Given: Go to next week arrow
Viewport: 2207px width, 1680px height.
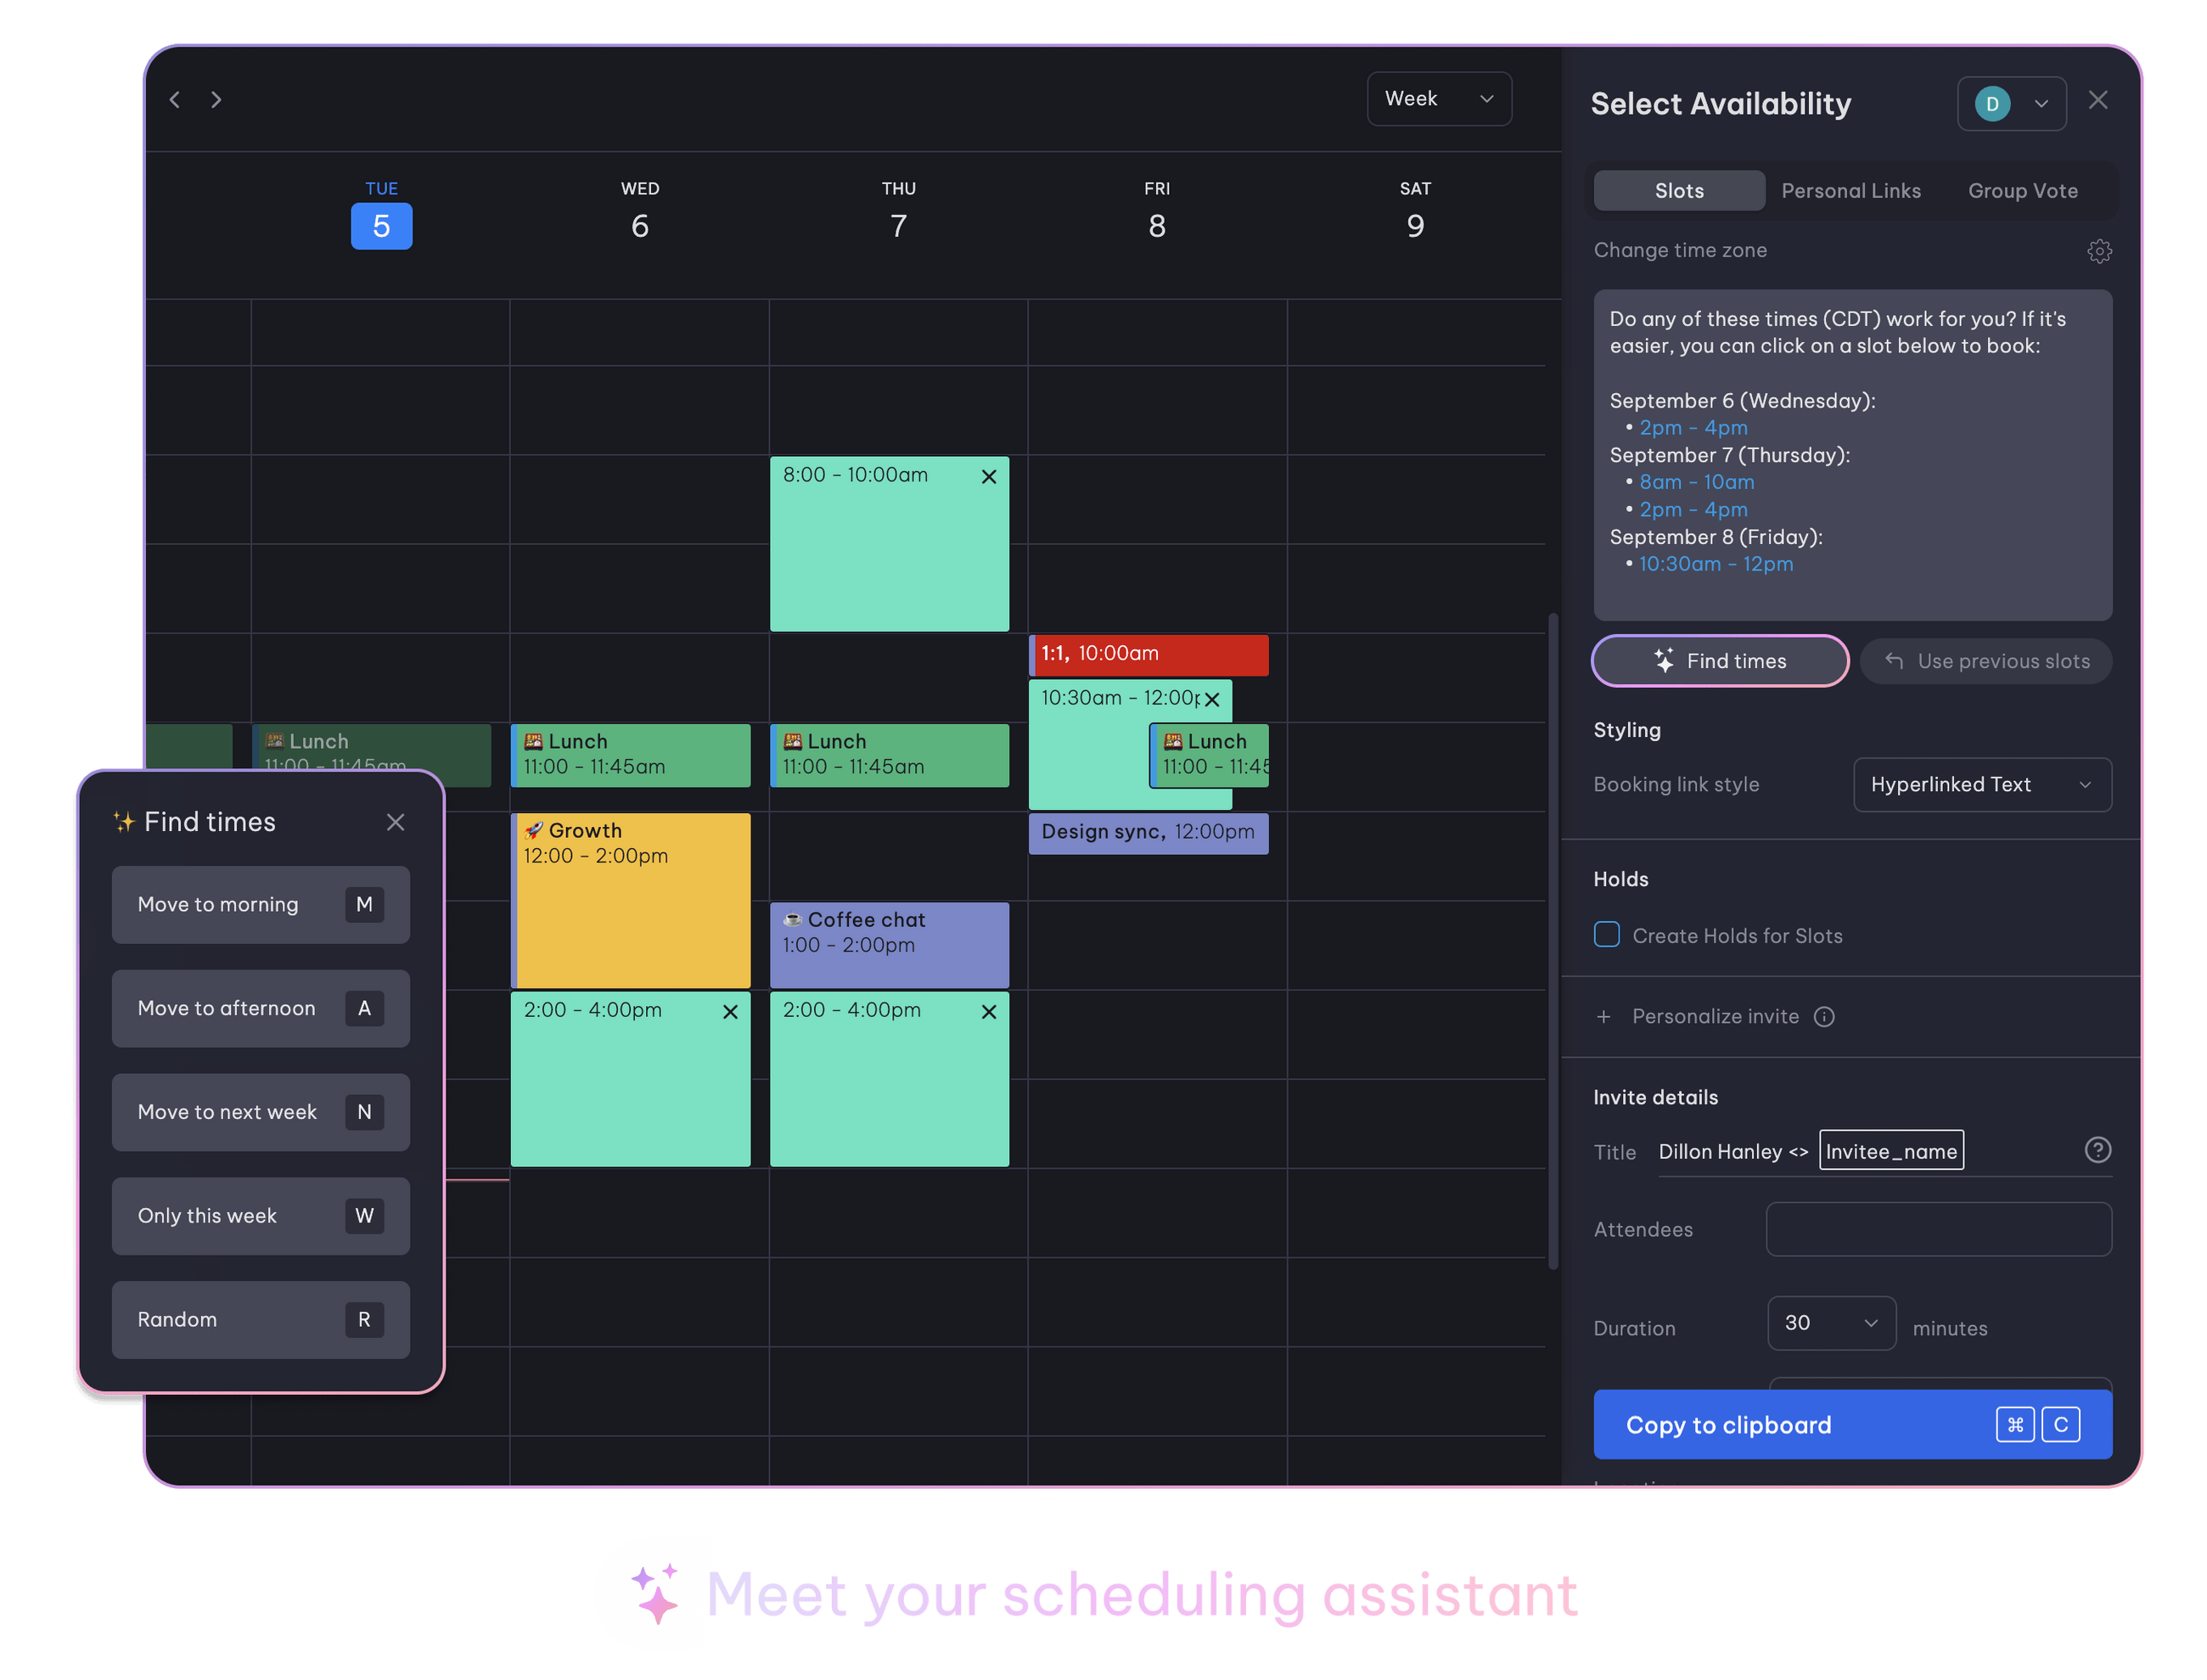Looking at the screenshot, I should coord(216,99).
